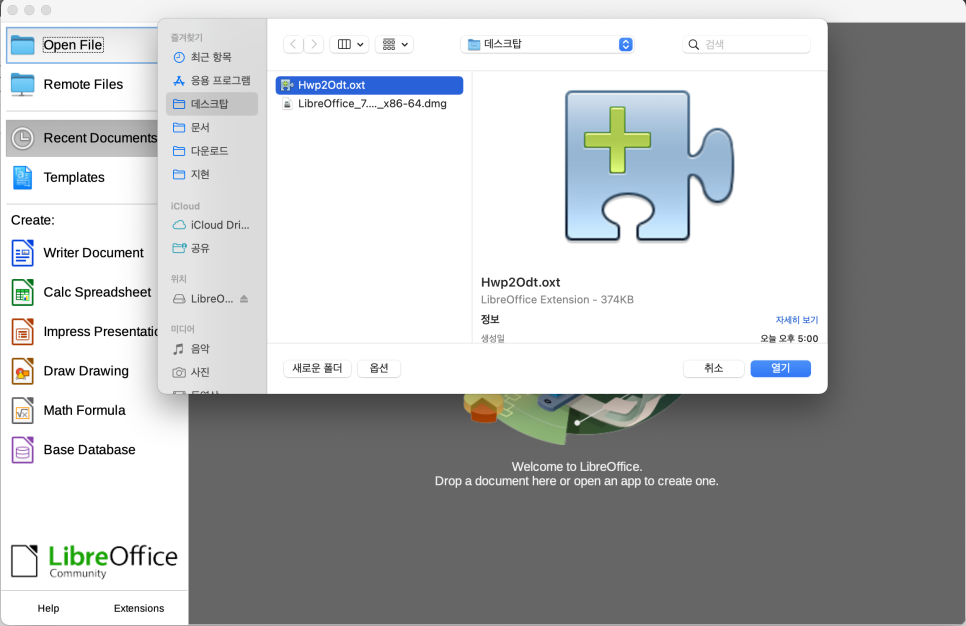Screen dimensions: 966x626
Task: Show Recent Documents list
Action: coord(83,138)
